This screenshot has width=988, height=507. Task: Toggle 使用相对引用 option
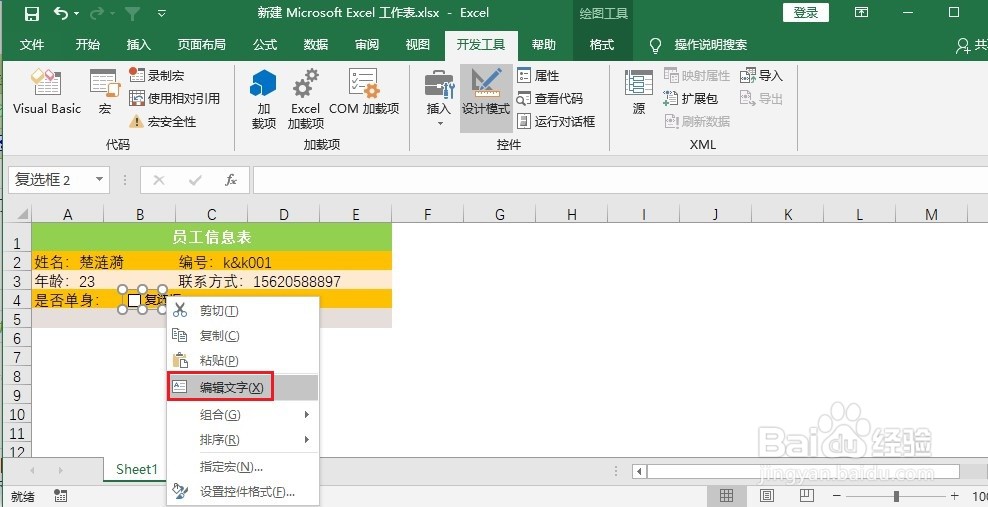point(175,98)
